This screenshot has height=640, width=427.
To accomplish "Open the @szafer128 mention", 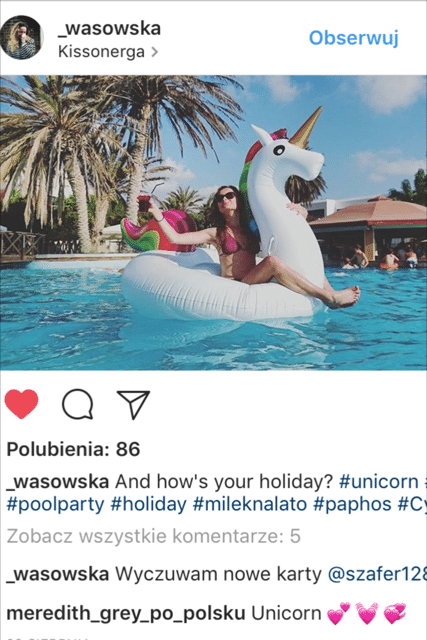I will (x=377, y=574).
